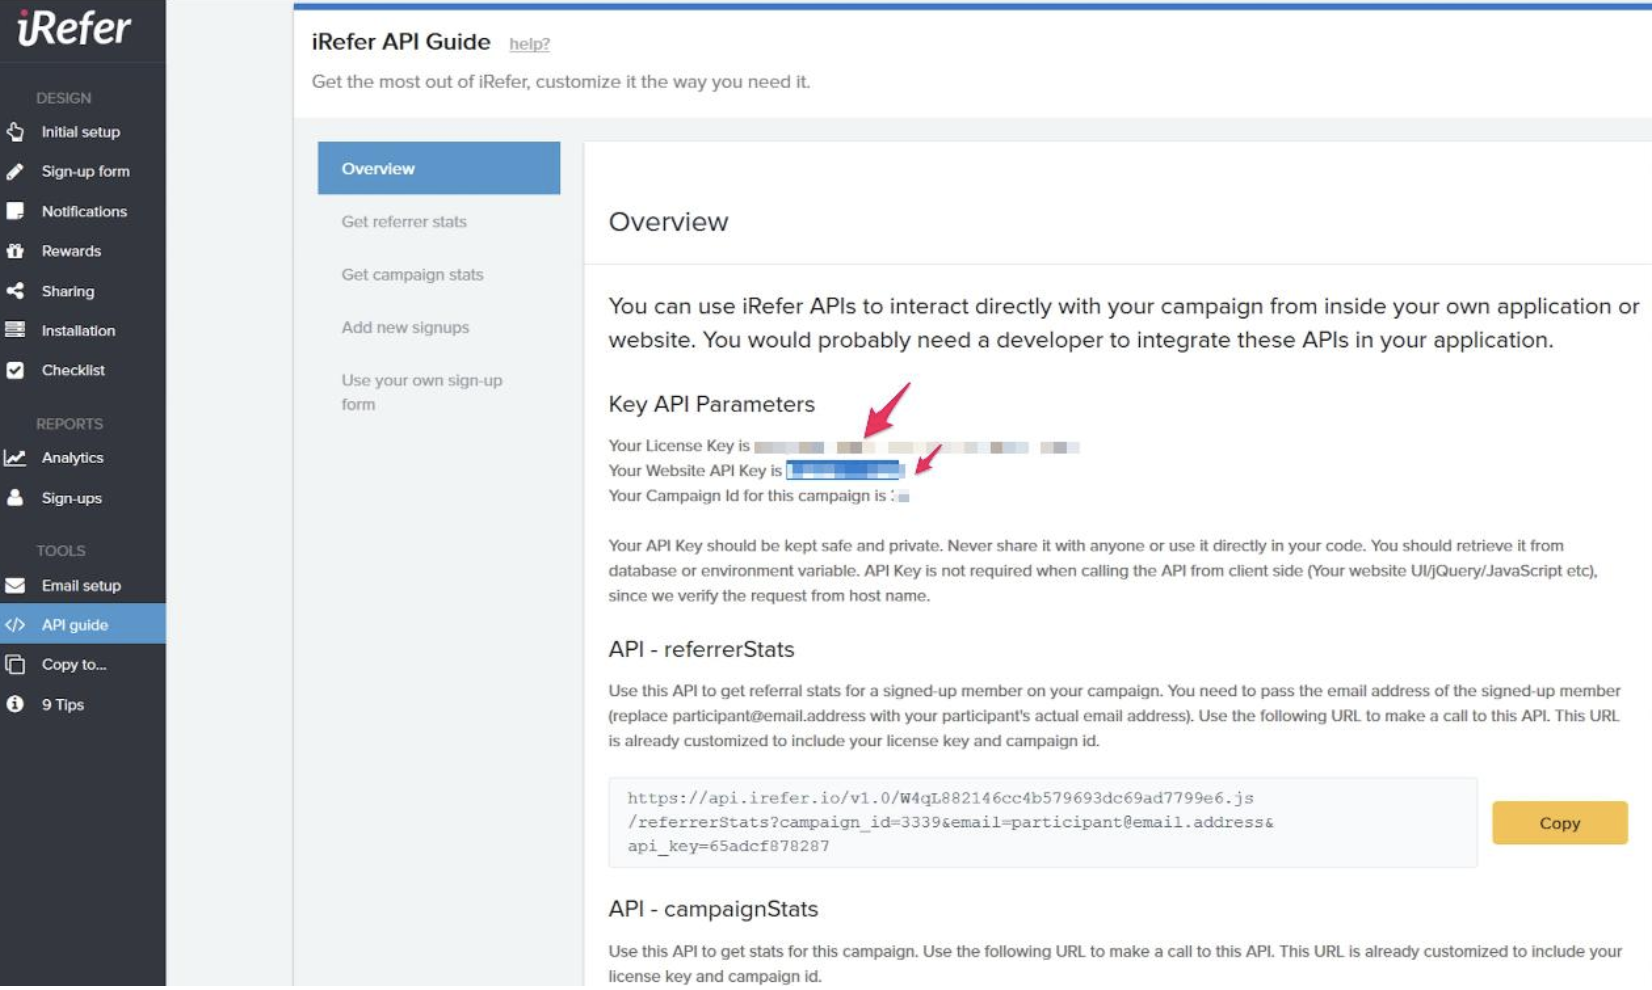Image resolution: width=1652 pixels, height=990 pixels.
Task: Click the Installation server icon
Action: click(x=15, y=330)
